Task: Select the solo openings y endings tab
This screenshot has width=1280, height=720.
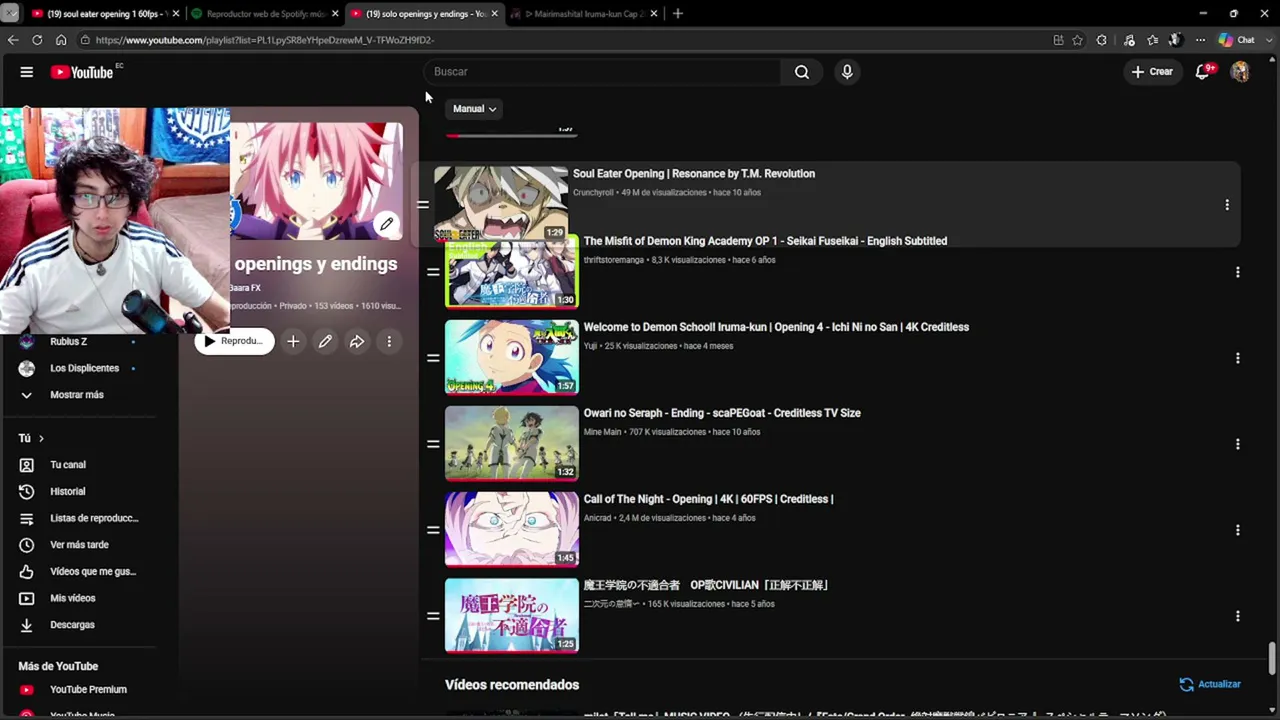Action: [x=425, y=14]
